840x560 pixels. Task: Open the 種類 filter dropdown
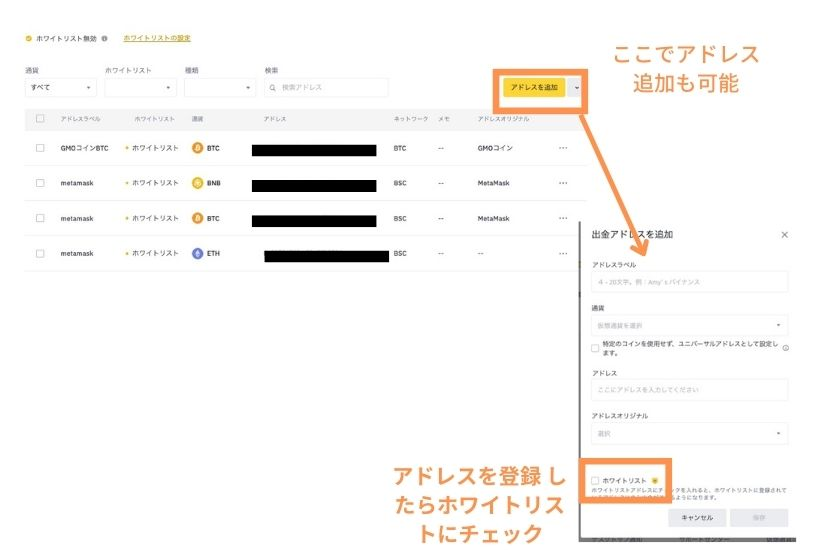220,87
